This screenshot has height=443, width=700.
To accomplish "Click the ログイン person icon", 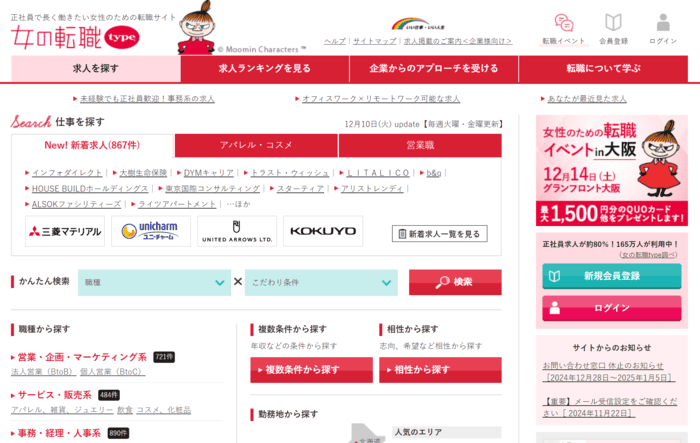I will coord(662,23).
